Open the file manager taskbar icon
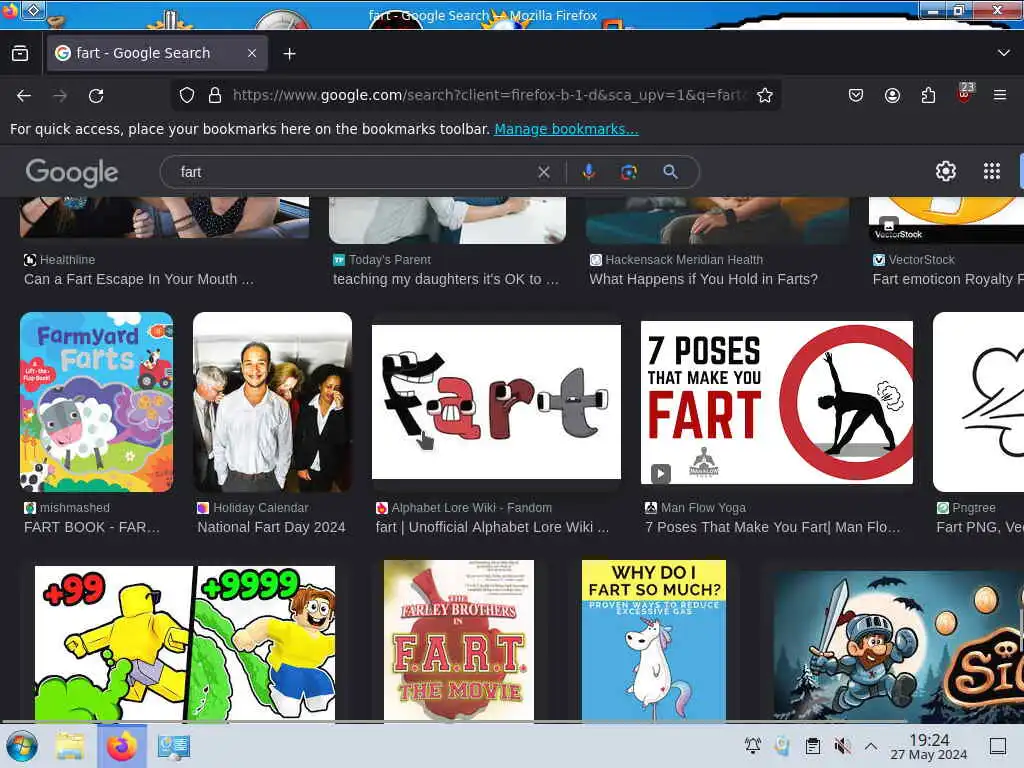This screenshot has width=1024, height=768. click(x=70, y=746)
